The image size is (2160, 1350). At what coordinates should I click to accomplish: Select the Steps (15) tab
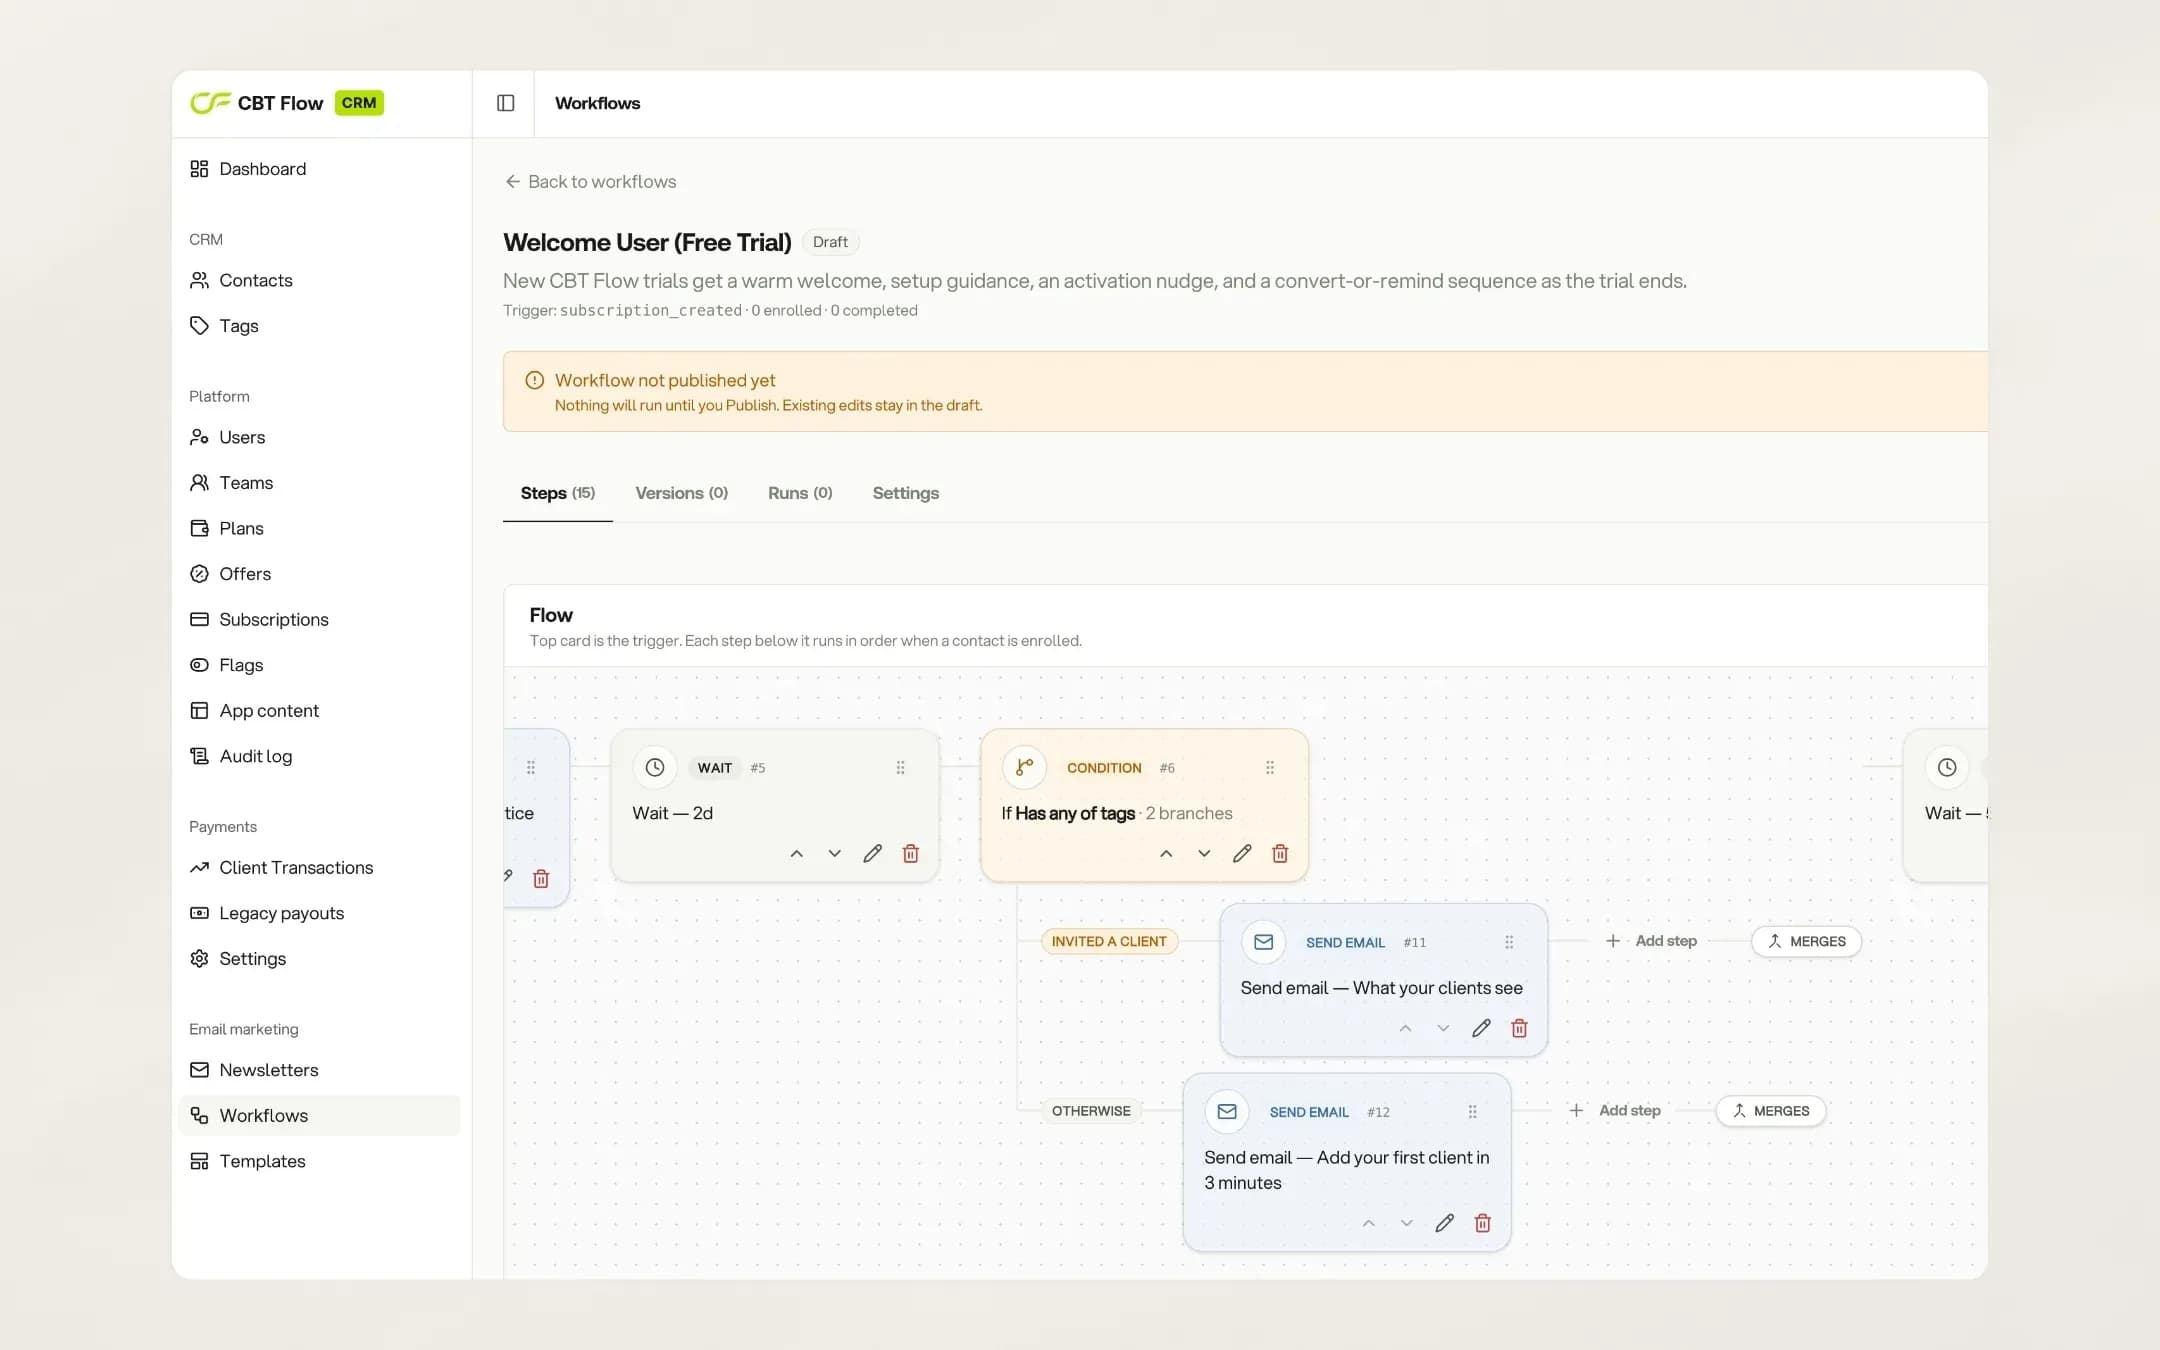click(x=558, y=493)
